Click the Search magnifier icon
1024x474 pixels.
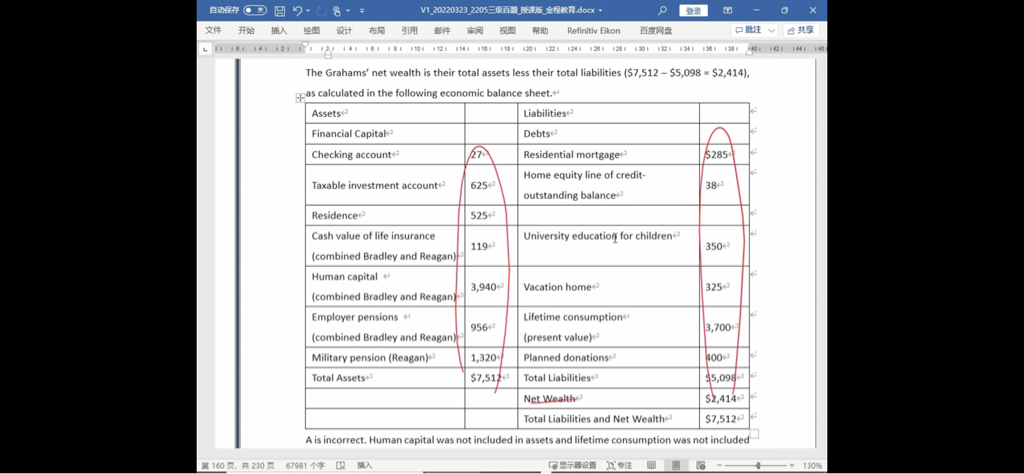(x=662, y=10)
